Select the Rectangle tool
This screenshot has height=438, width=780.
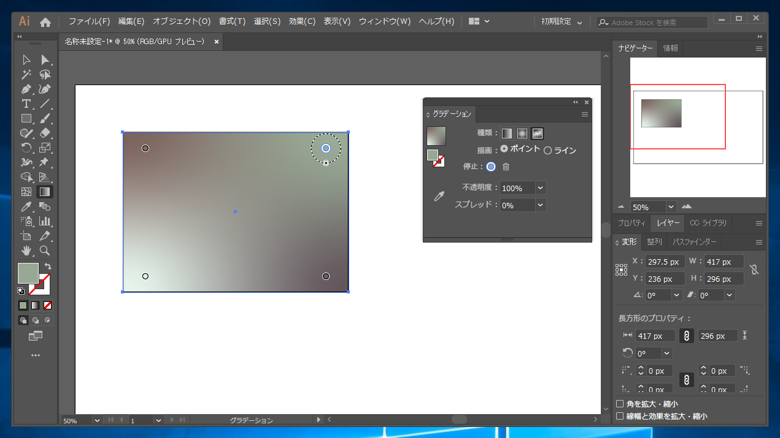26,118
